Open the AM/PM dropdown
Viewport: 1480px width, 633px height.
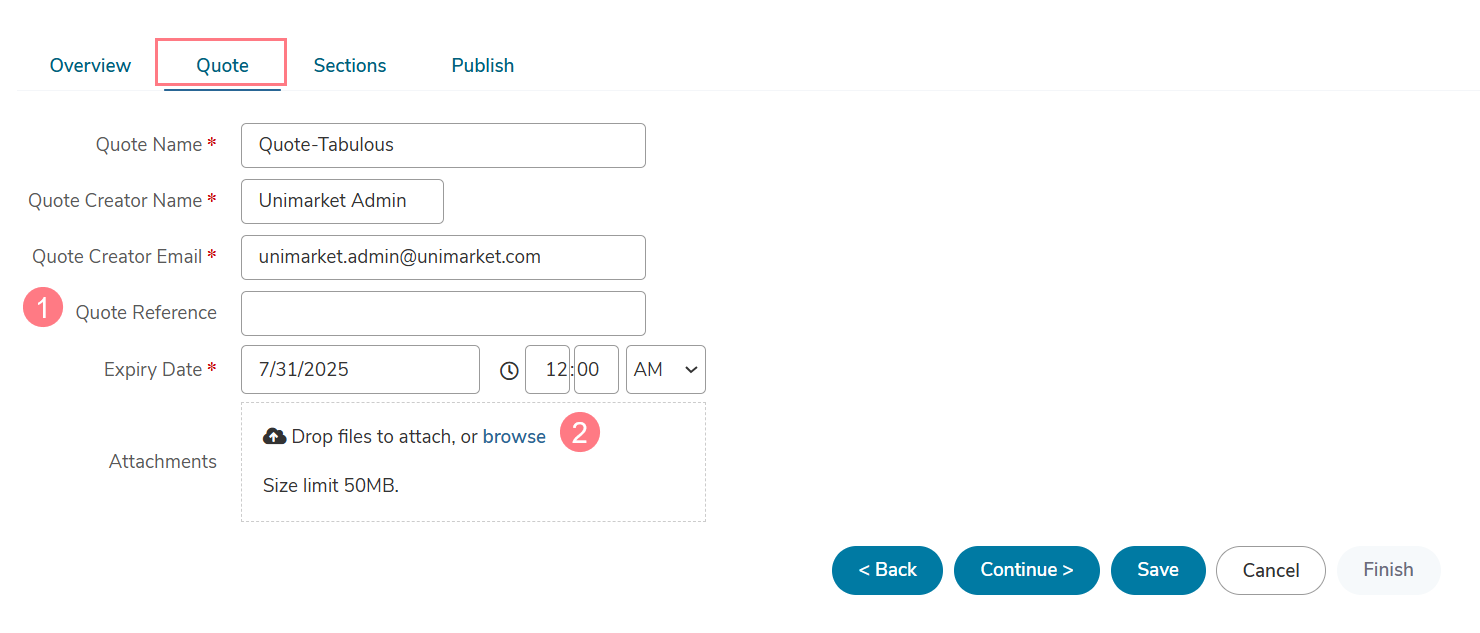pyautogui.click(x=666, y=370)
